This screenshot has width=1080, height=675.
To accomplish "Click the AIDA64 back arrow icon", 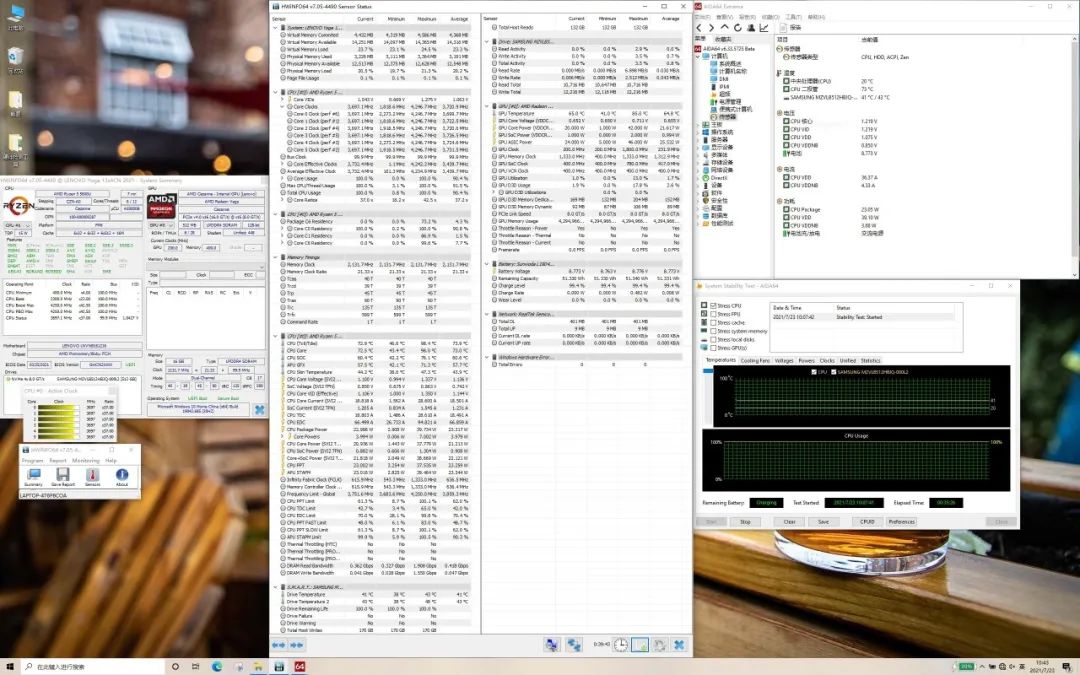I will 699,27.
